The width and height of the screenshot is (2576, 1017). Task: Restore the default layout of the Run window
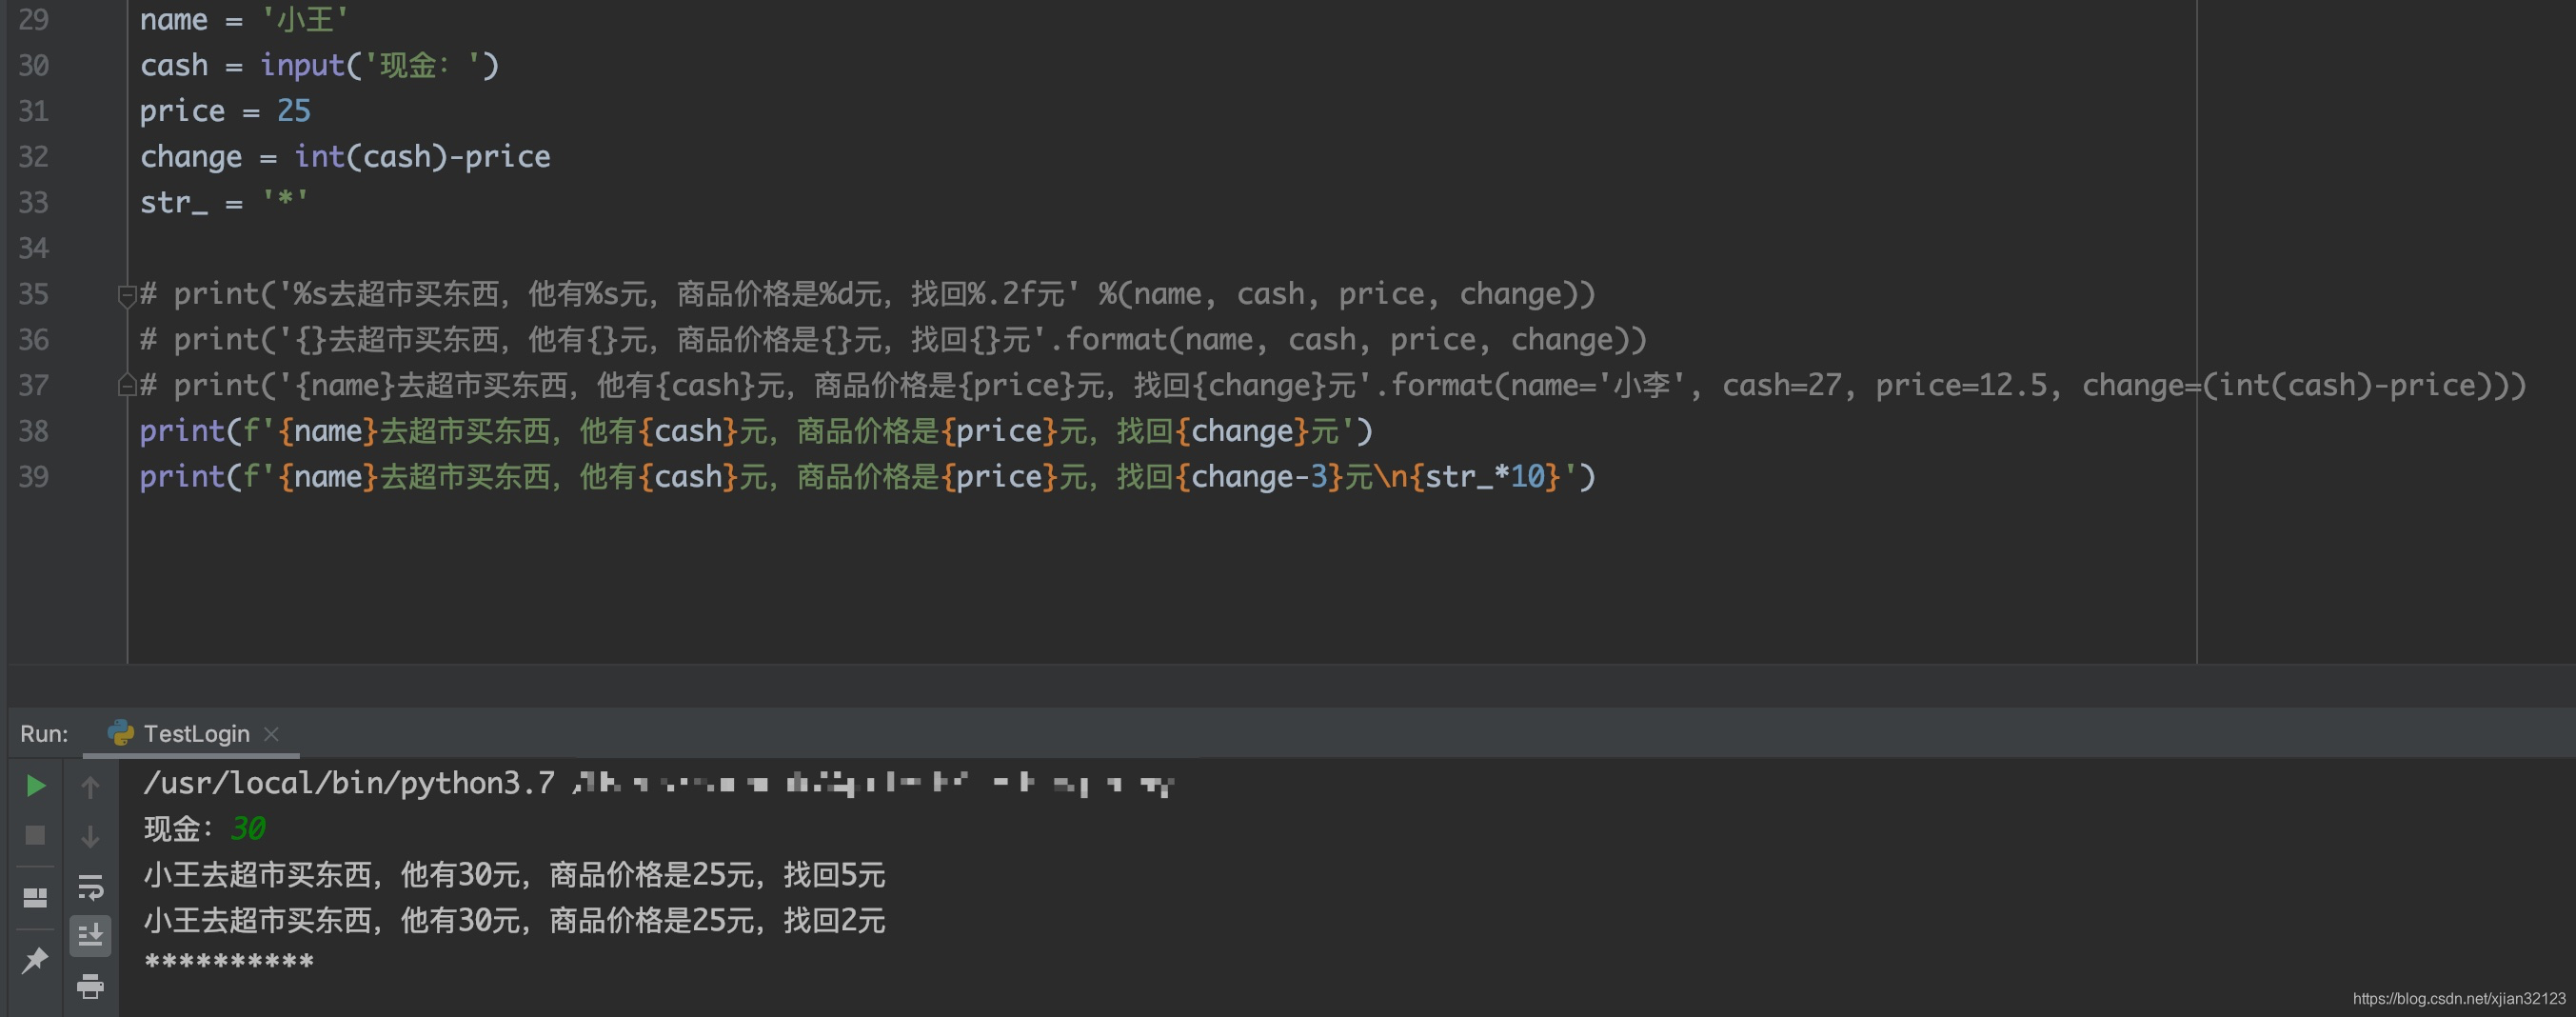(x=35, y=898)
